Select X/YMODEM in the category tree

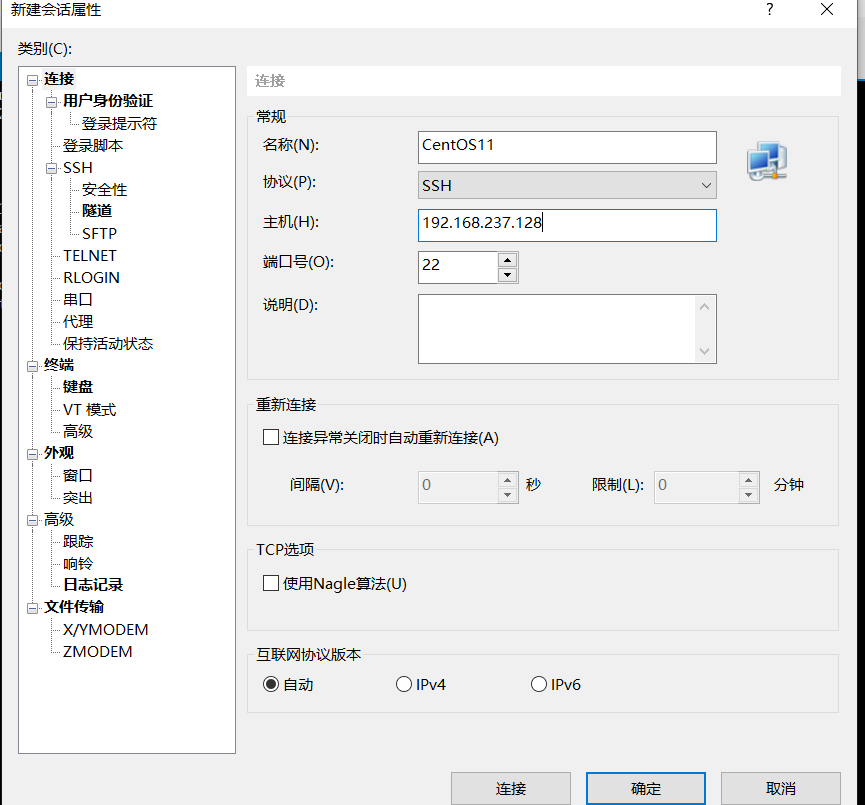[x=105, y=630]
